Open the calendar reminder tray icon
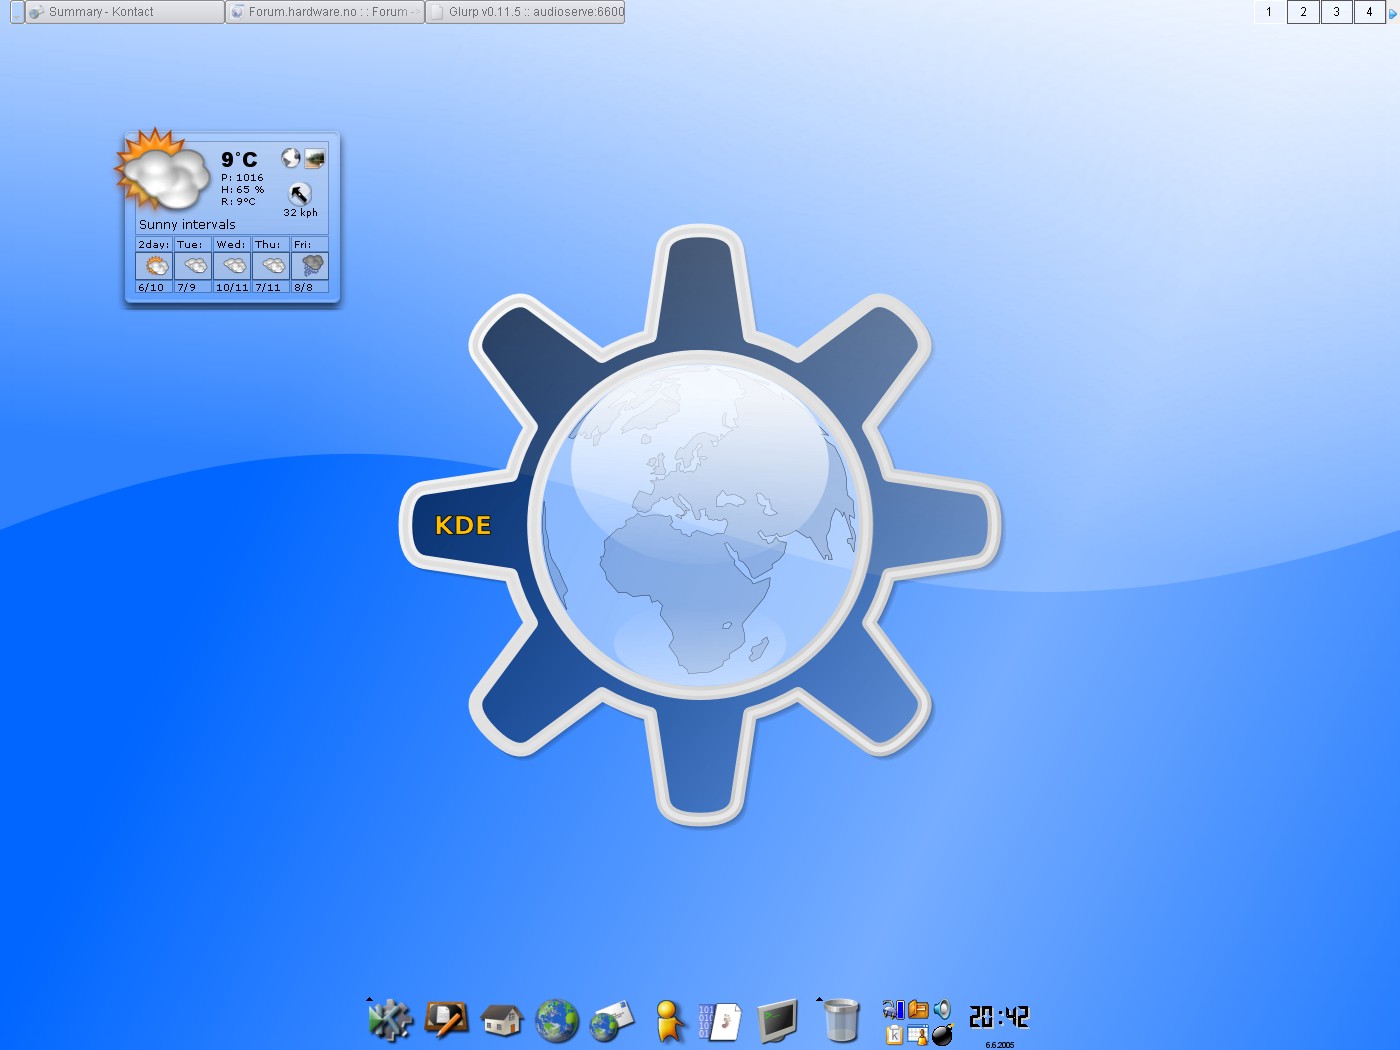 [x=918, y=1035]
